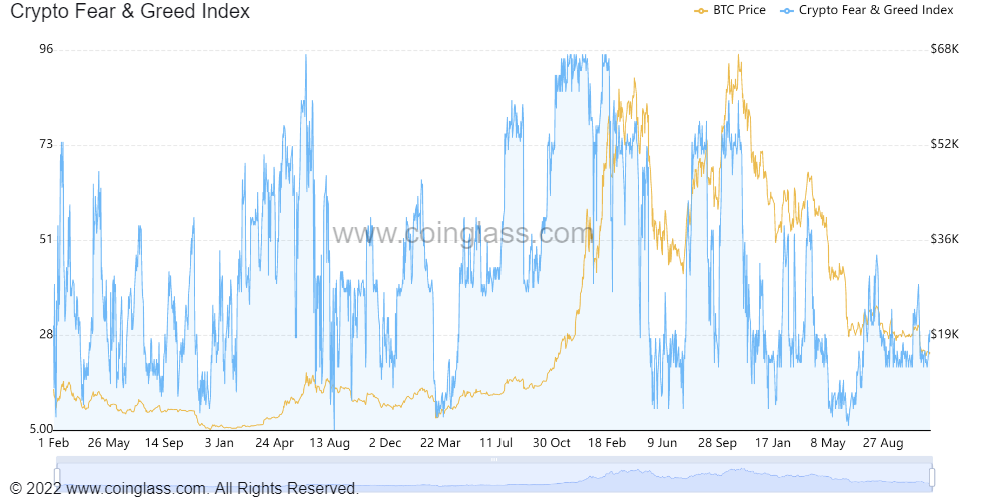Click the $19K right axis label
Image resolution: width=998 pixels, height=500 pixels.
click(x=945, y=334)
